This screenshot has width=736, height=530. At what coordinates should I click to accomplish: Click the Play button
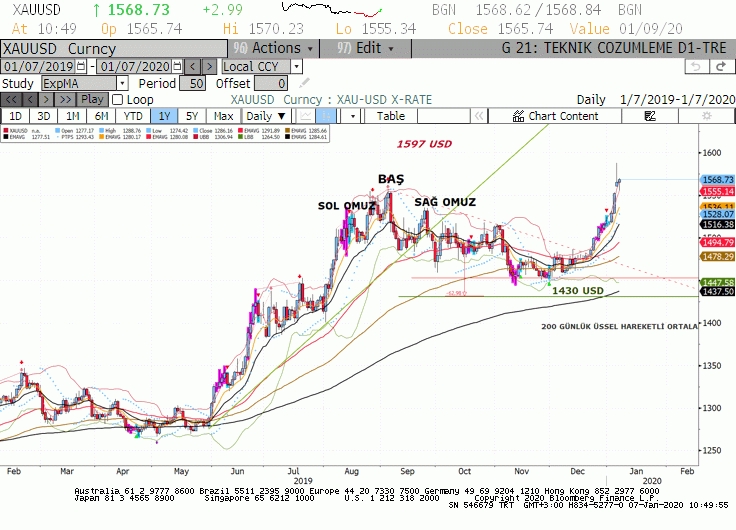92,100
